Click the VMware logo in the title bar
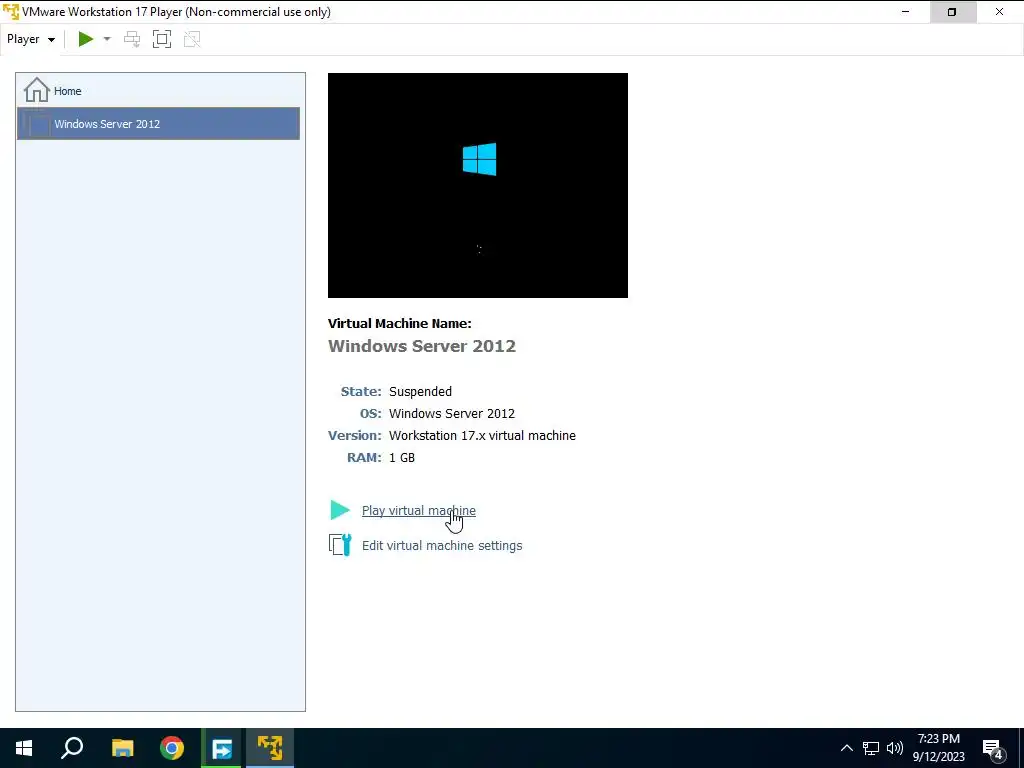The image size is (1024, 768). (x=10, y=12)
